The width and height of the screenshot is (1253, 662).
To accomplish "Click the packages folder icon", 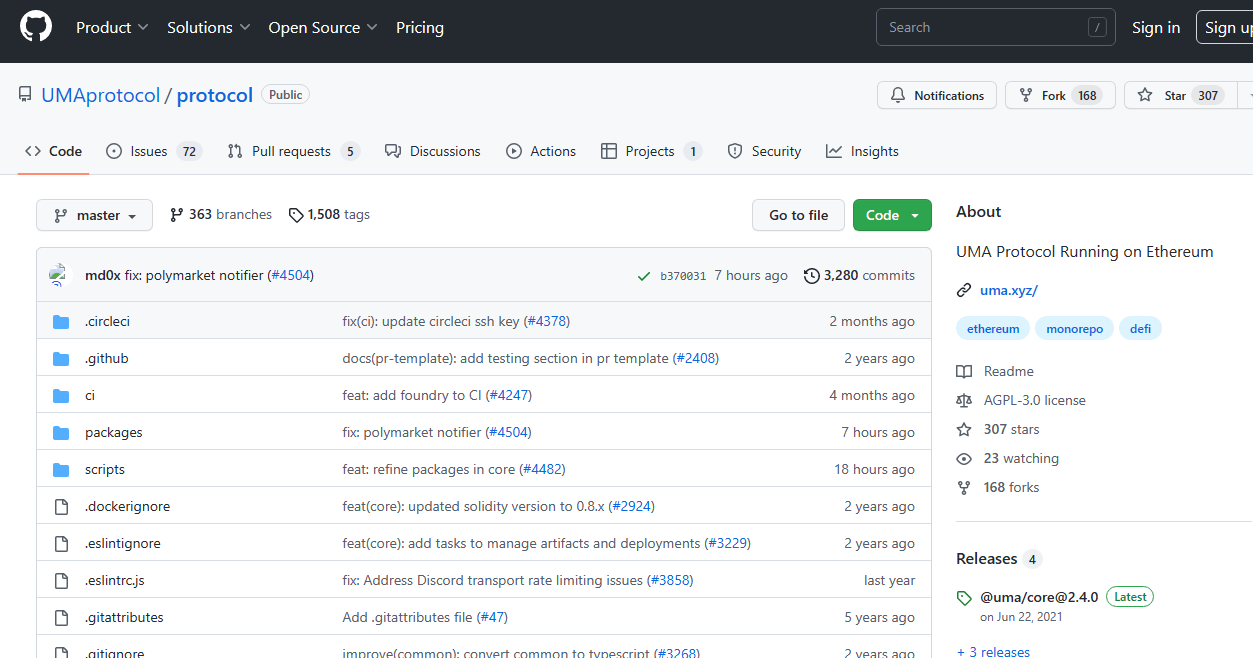I will [61, 433].
